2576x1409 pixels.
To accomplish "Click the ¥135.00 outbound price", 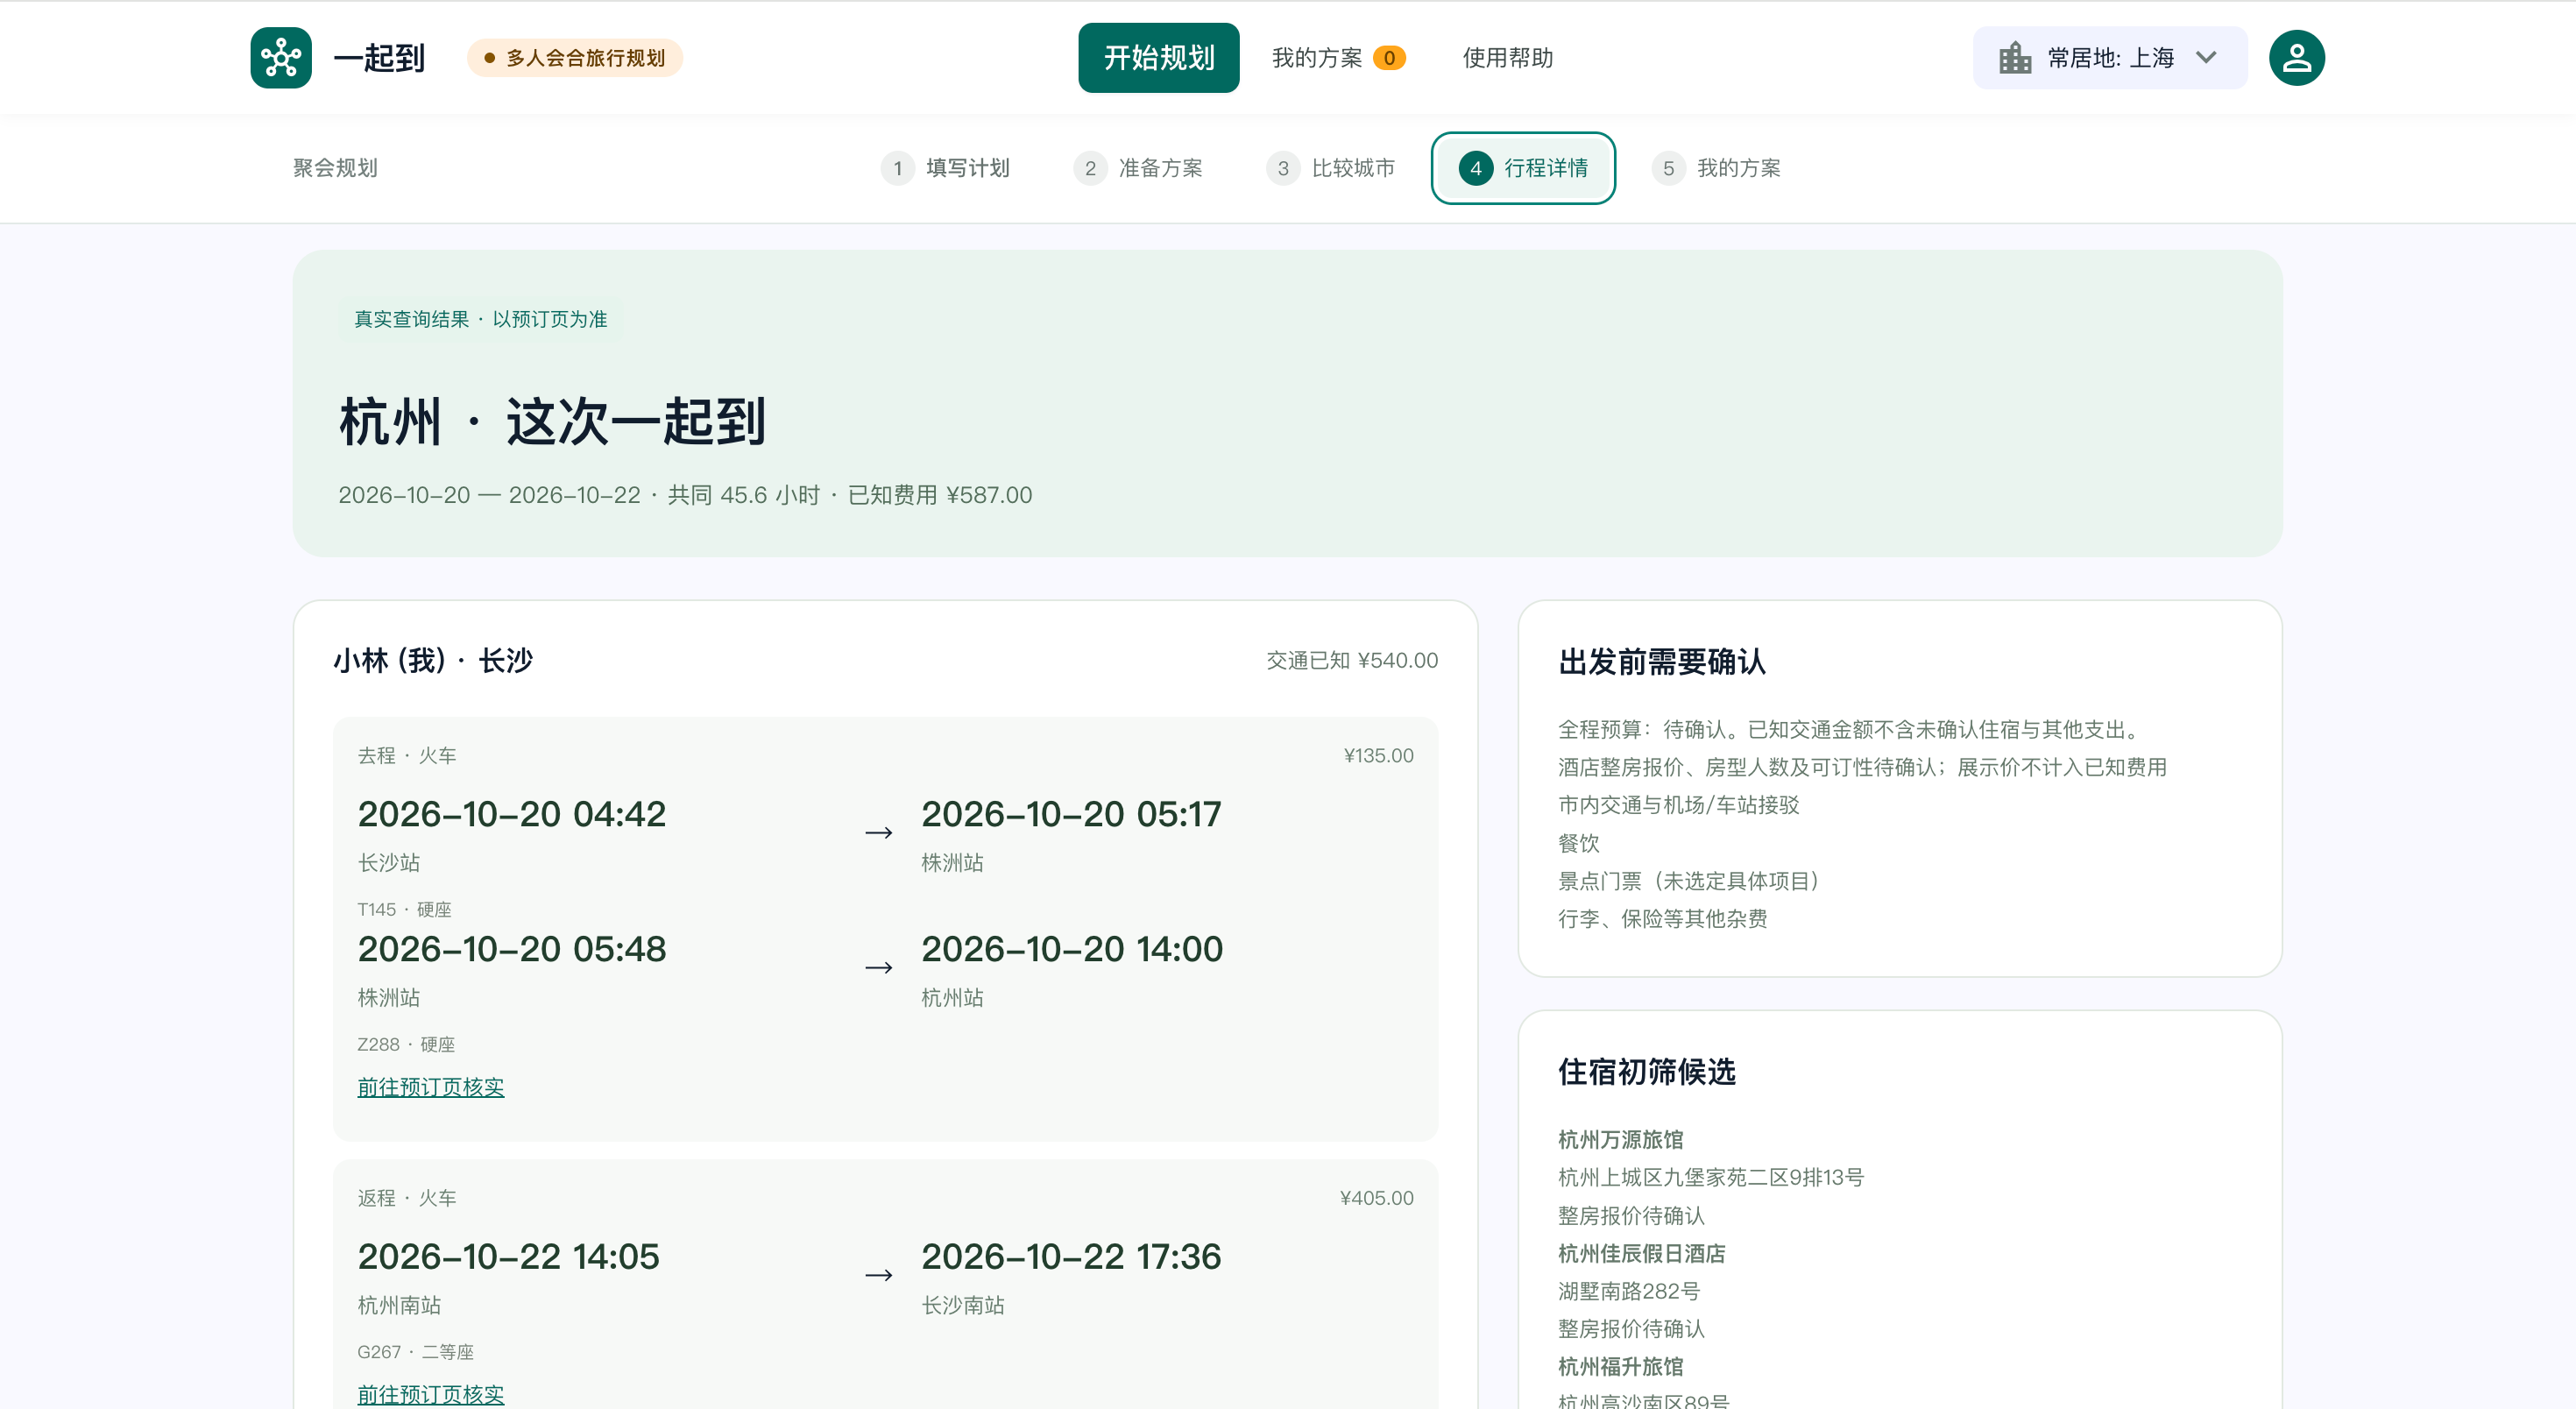I will (1378, 755).
